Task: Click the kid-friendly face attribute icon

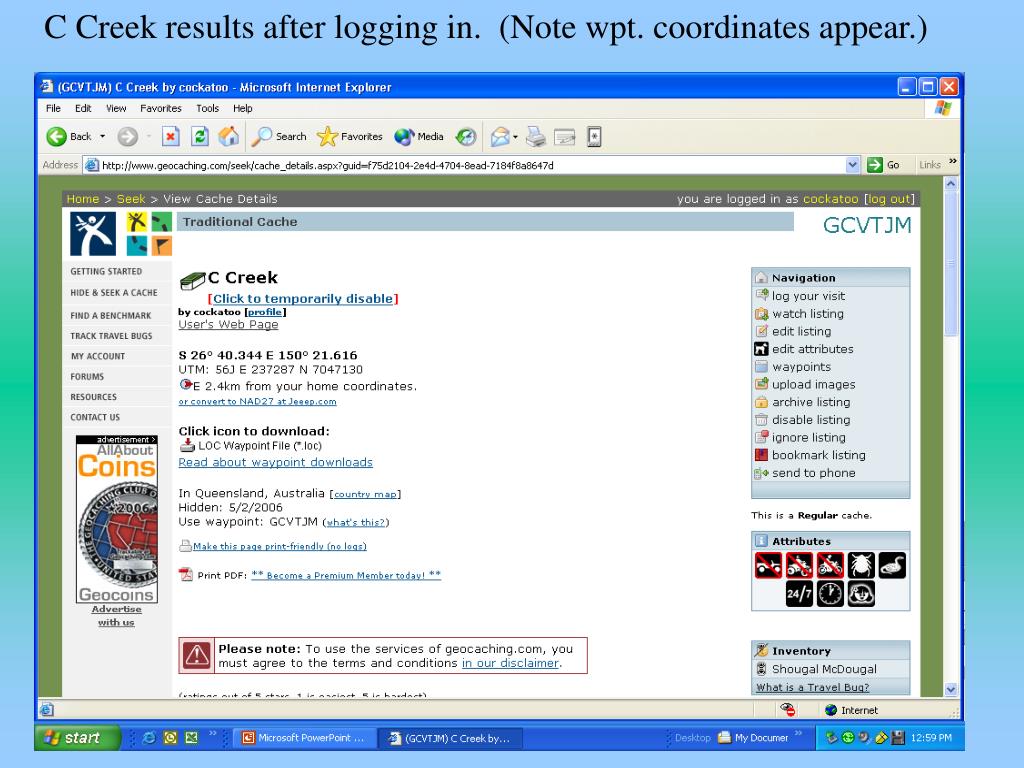Action: coord(861,594)
